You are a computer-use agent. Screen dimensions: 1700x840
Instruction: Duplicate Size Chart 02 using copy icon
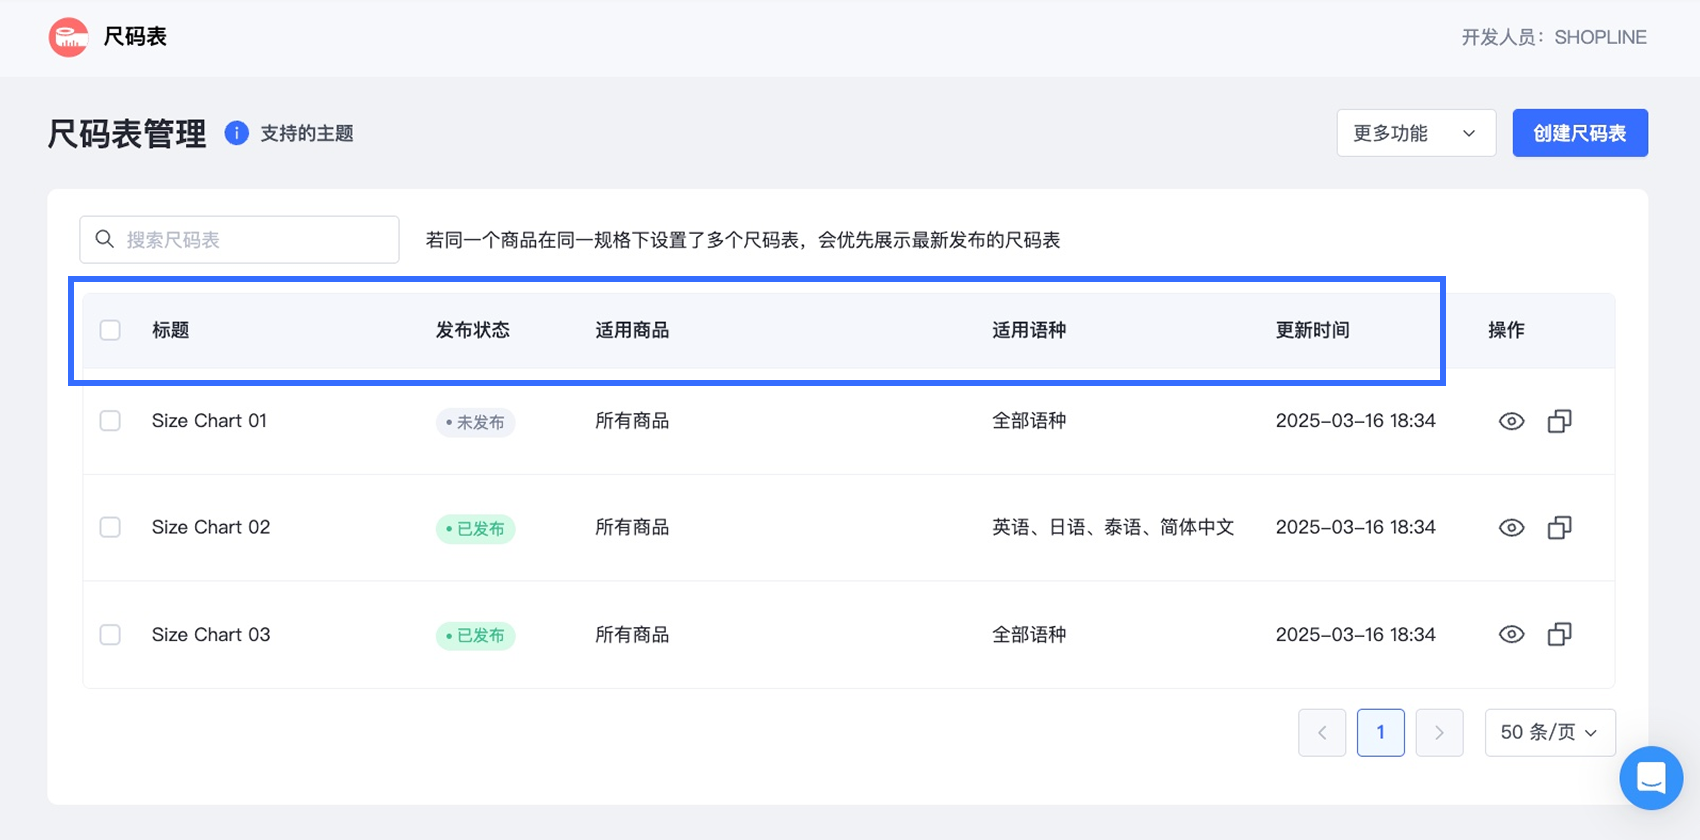click(x=1559, y=527)
